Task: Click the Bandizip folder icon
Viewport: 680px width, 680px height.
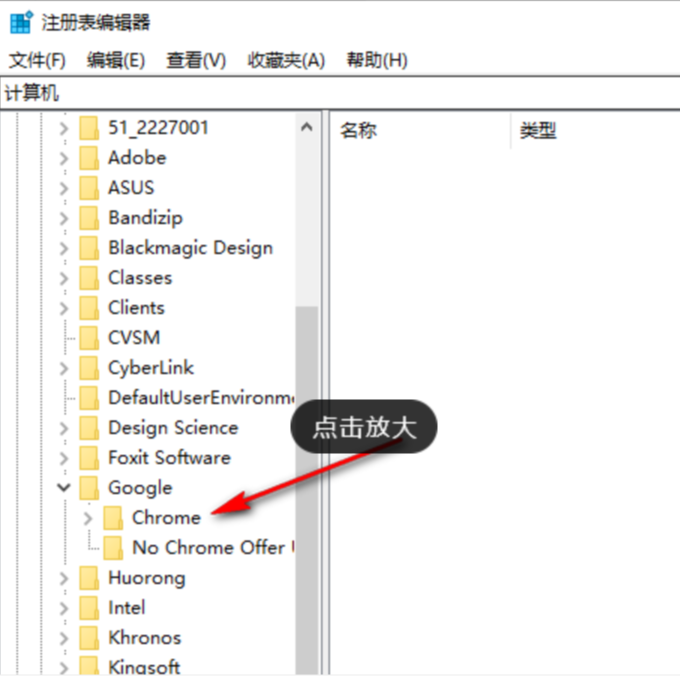Action: 89,218
